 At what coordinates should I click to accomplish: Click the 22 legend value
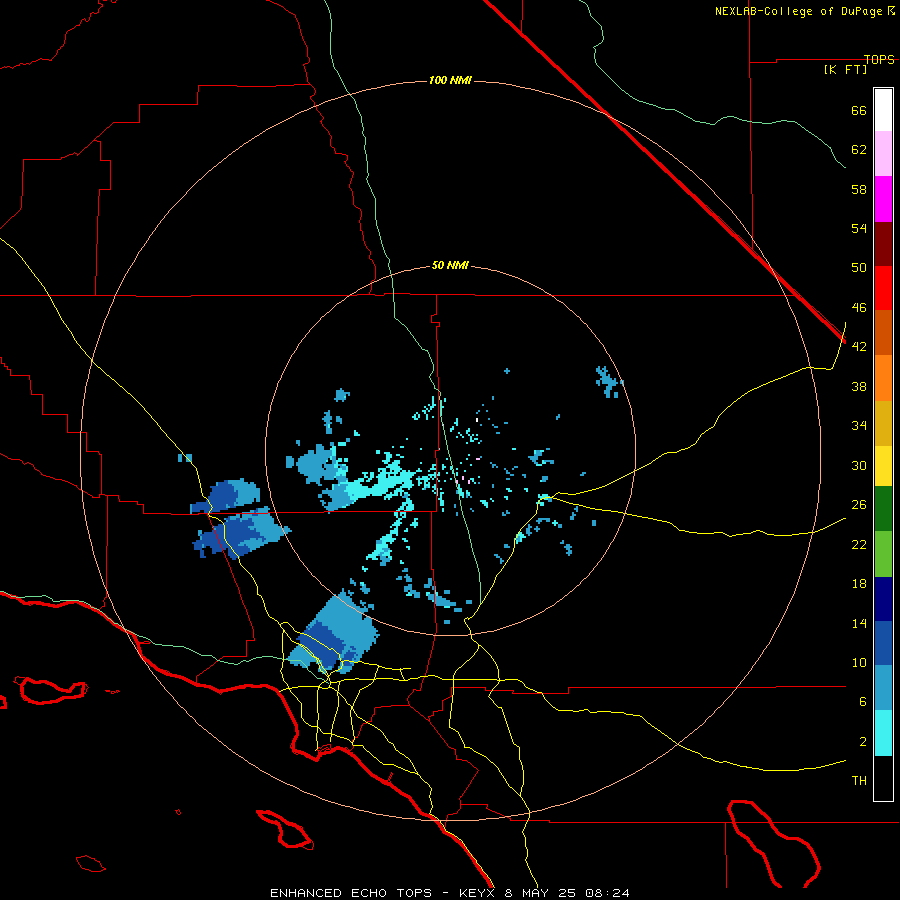(859, 544)
